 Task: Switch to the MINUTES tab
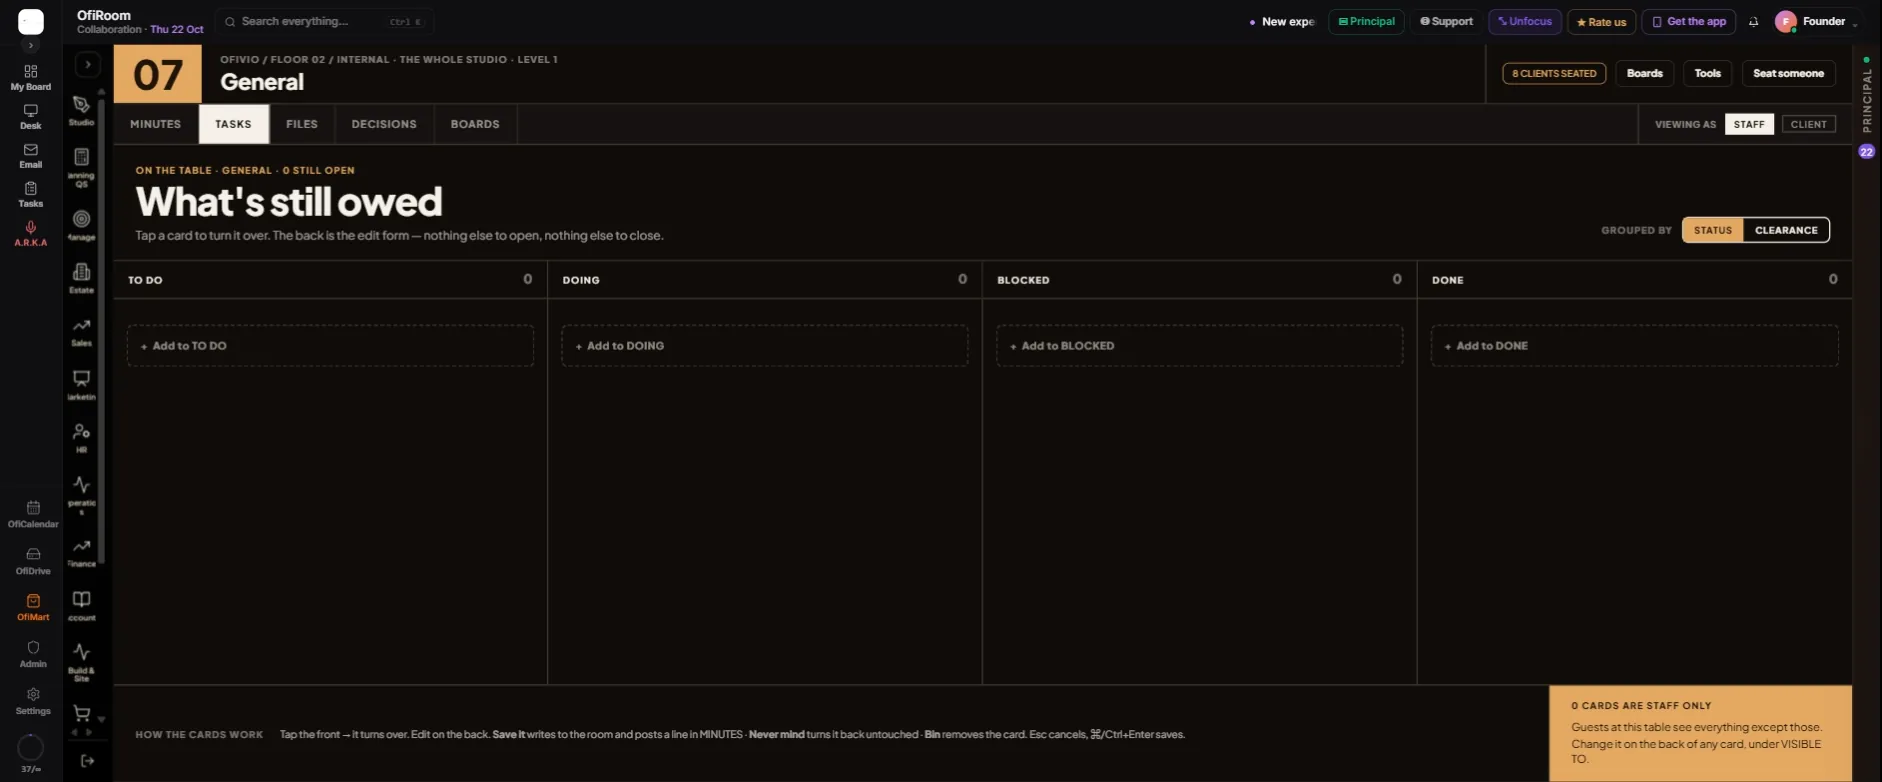(155, 124)
